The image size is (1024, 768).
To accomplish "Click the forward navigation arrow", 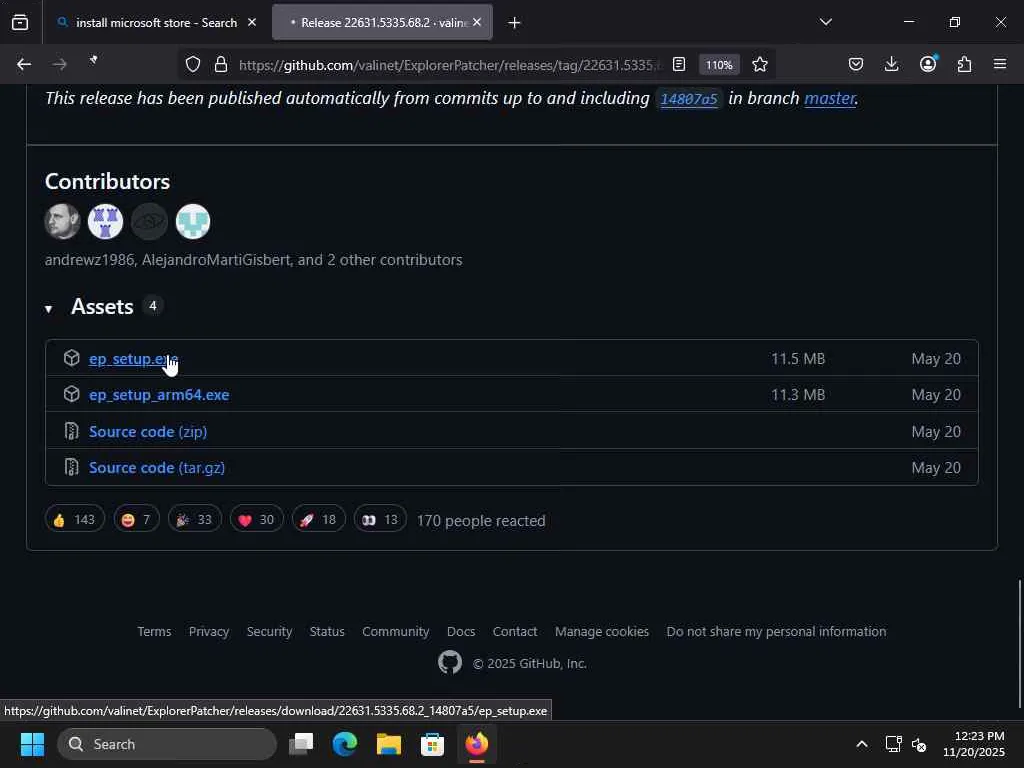I will click(x=60, y=64).
